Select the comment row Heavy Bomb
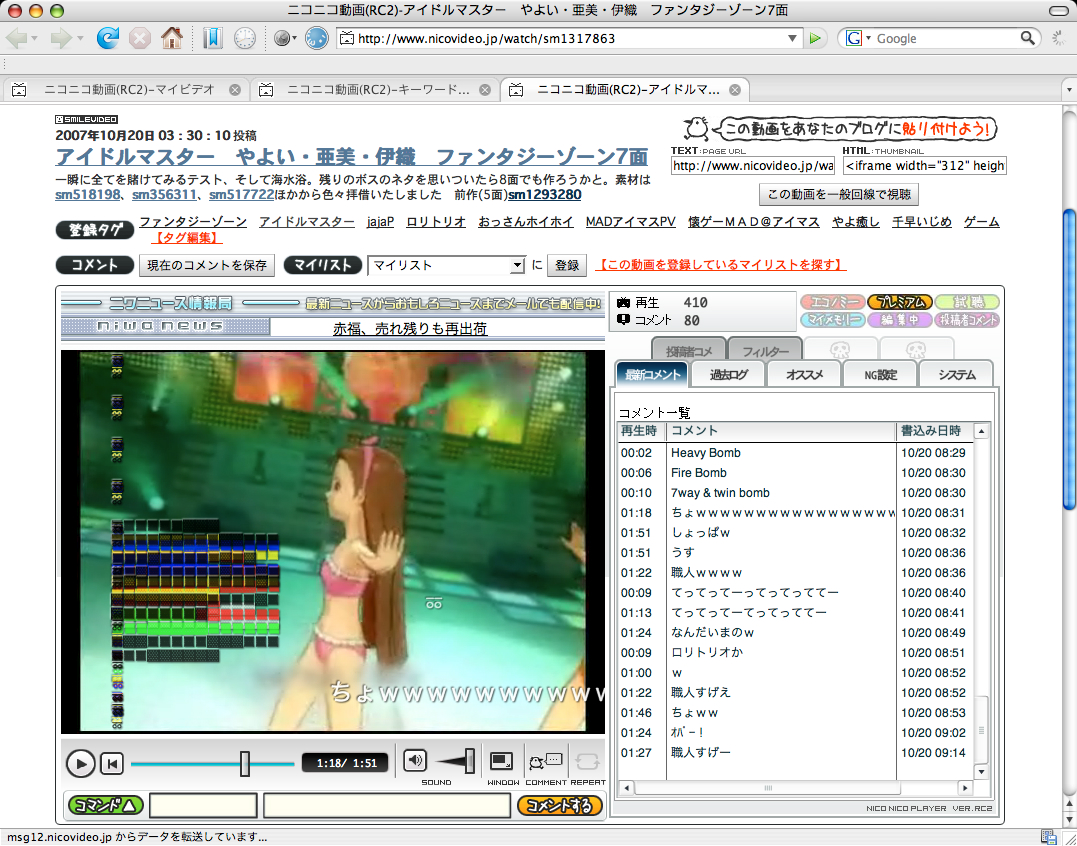 [x=795, y=453]
